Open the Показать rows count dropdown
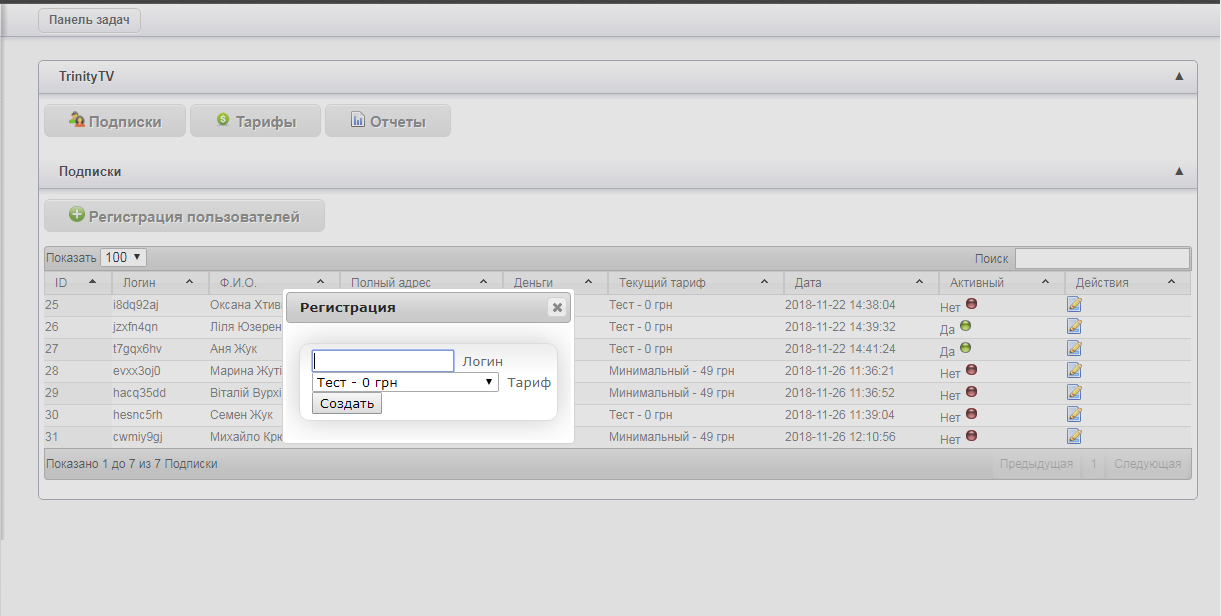Image resolution: width=1221 pixels, height=616 pixels. point(124,257)
